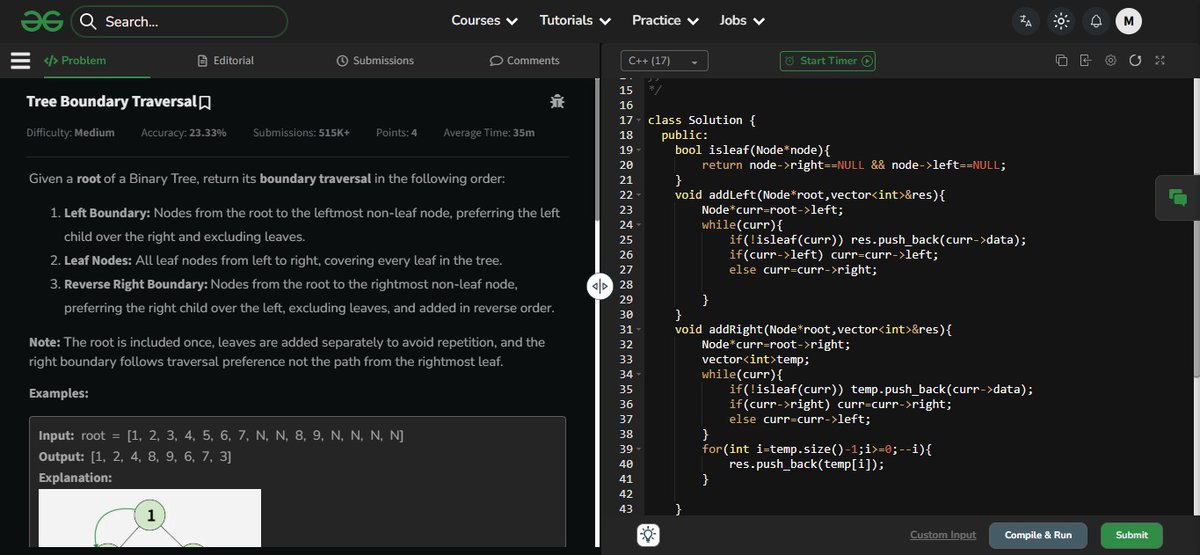Screen dimensions: 1200x555
Task: Open the language translate icon
Action: coord(1025,21)
